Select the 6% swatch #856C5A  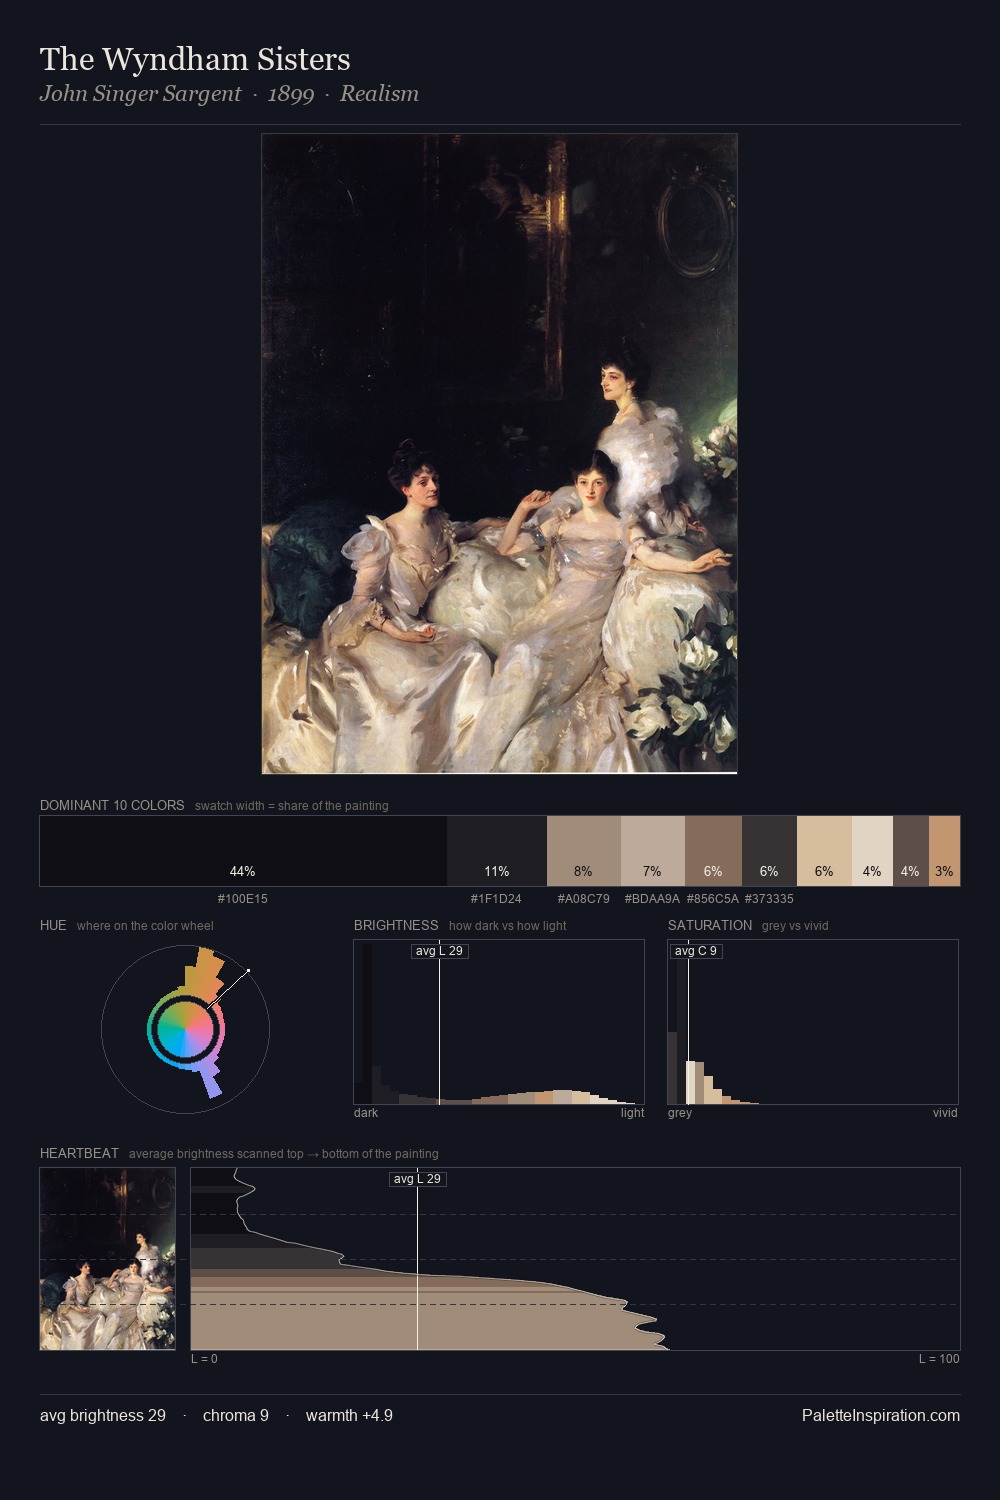point(713,851)
